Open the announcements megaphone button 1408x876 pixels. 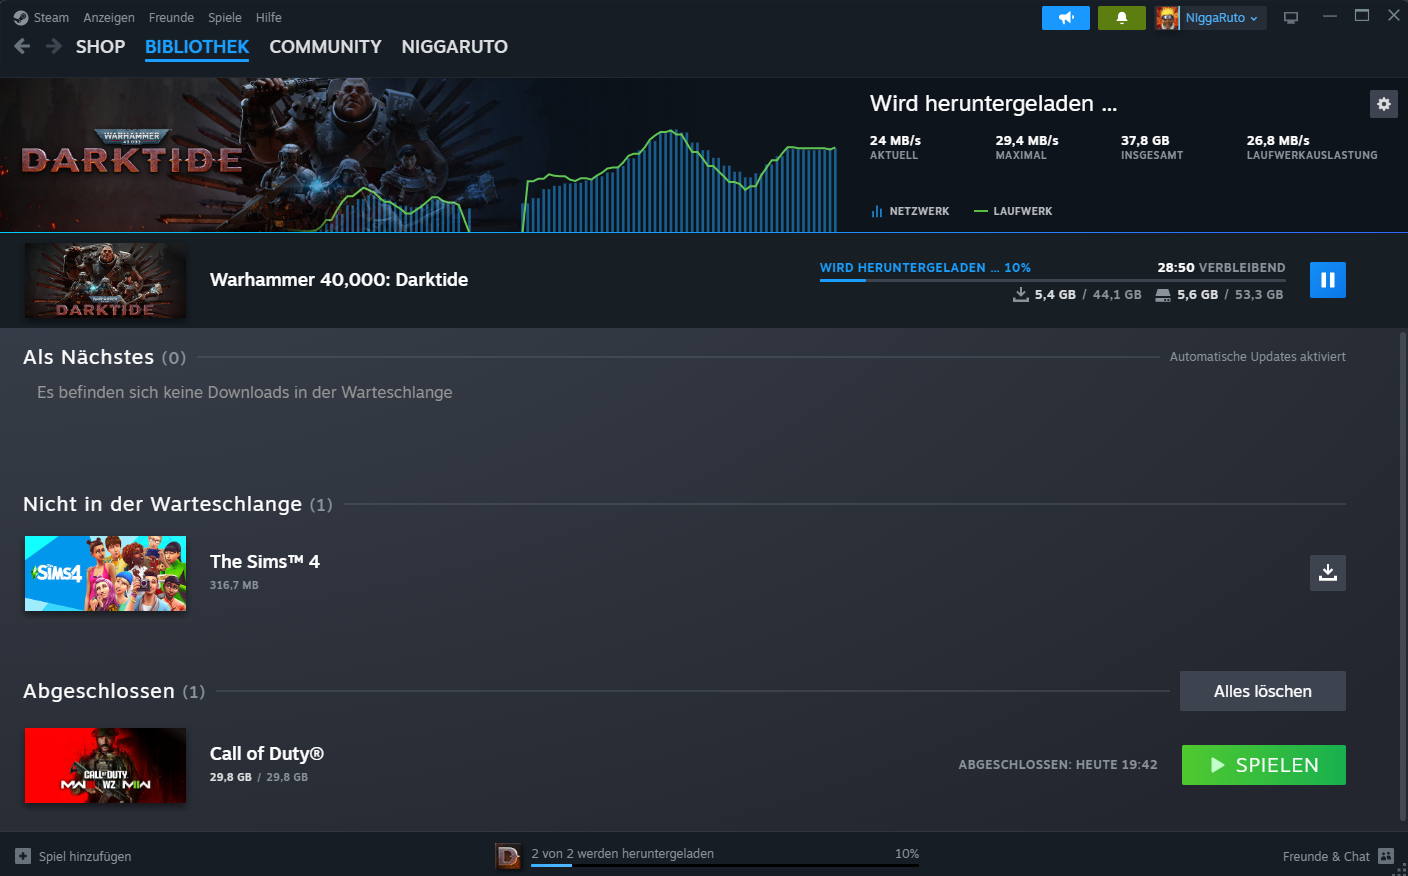tap(1066, 18)
